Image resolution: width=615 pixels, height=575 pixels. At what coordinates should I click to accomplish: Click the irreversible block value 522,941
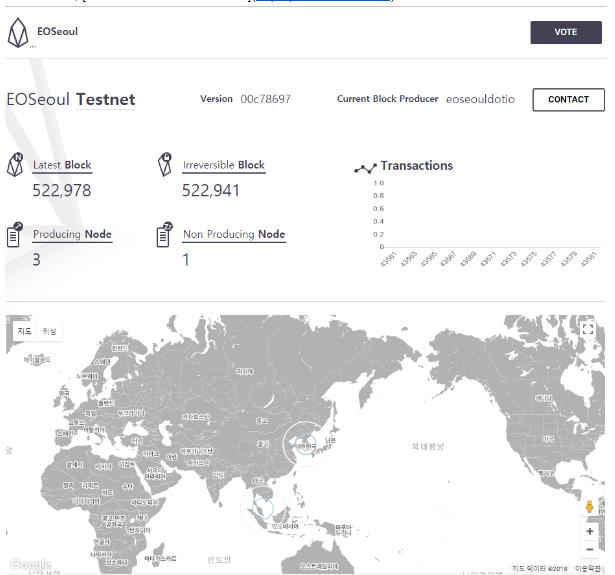click(x=211, y=191)
